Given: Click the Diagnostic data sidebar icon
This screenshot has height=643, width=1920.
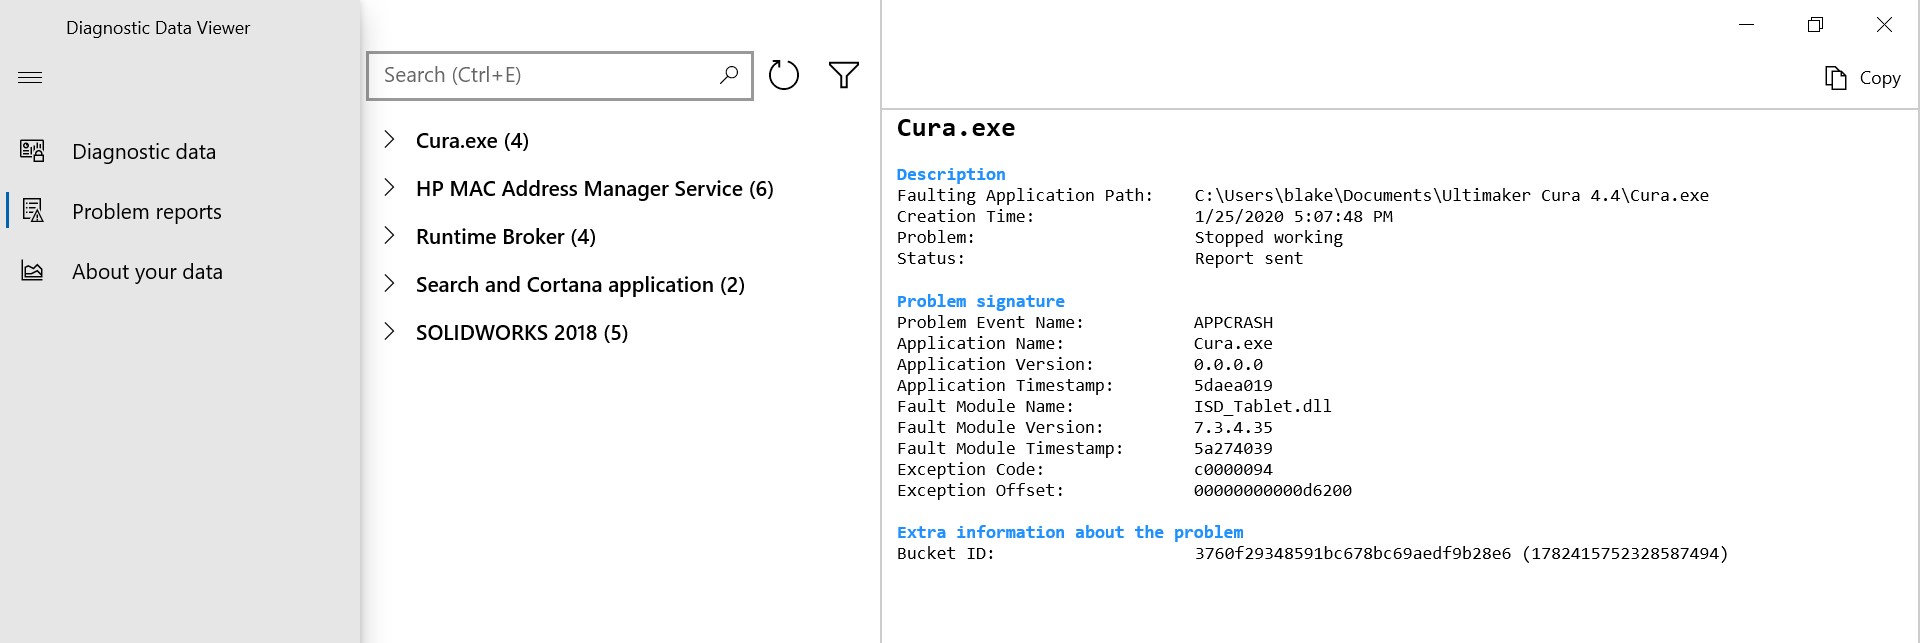Looking at the screenshot, I should [x=32, y=151].
